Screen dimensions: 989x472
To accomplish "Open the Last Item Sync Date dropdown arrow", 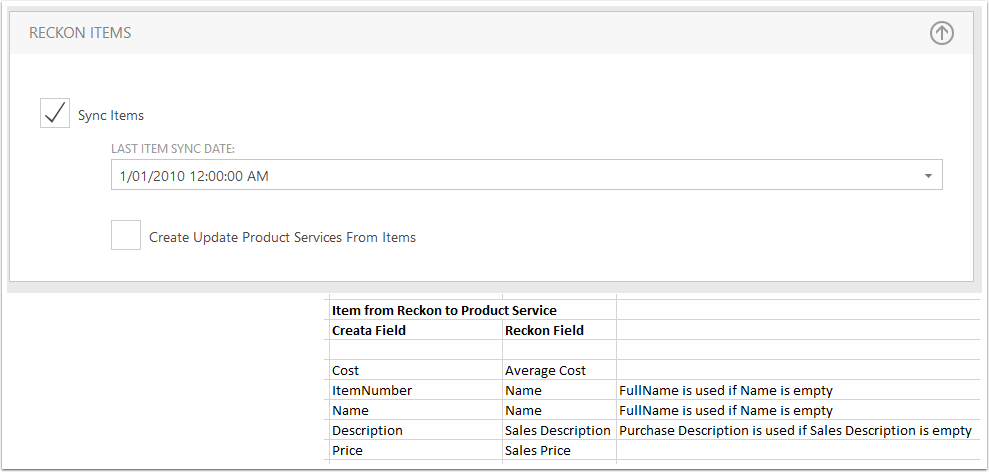I will point(928,176).
